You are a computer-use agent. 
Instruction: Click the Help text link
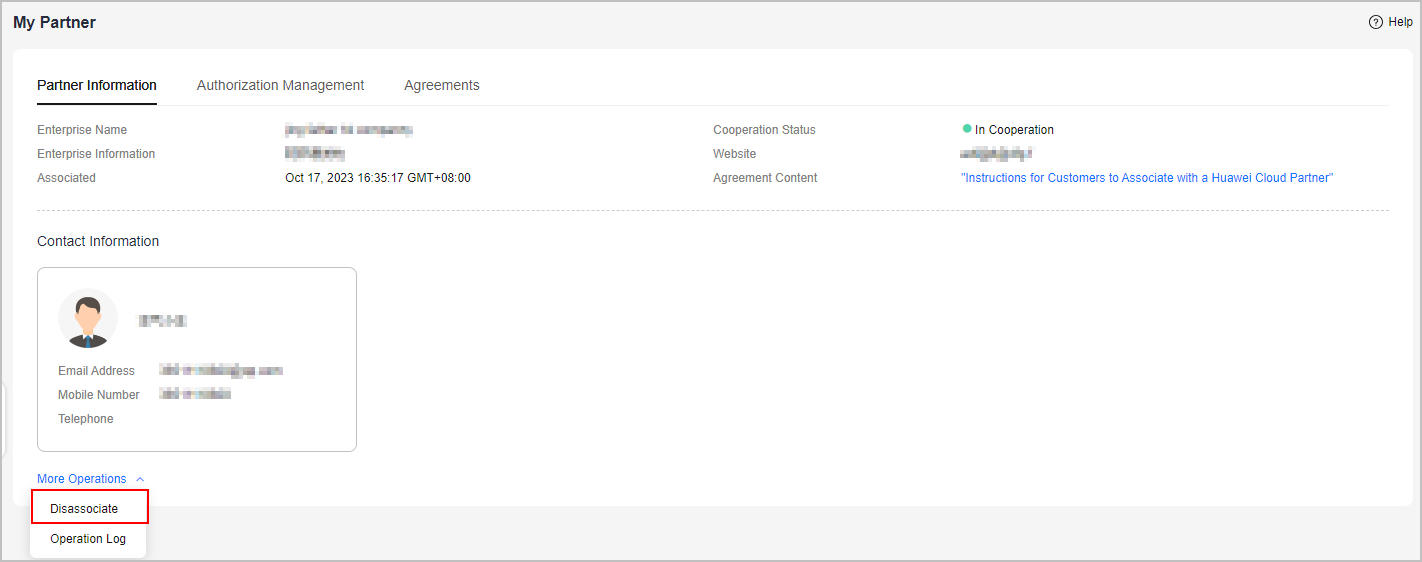click(x=1400, y=22)
